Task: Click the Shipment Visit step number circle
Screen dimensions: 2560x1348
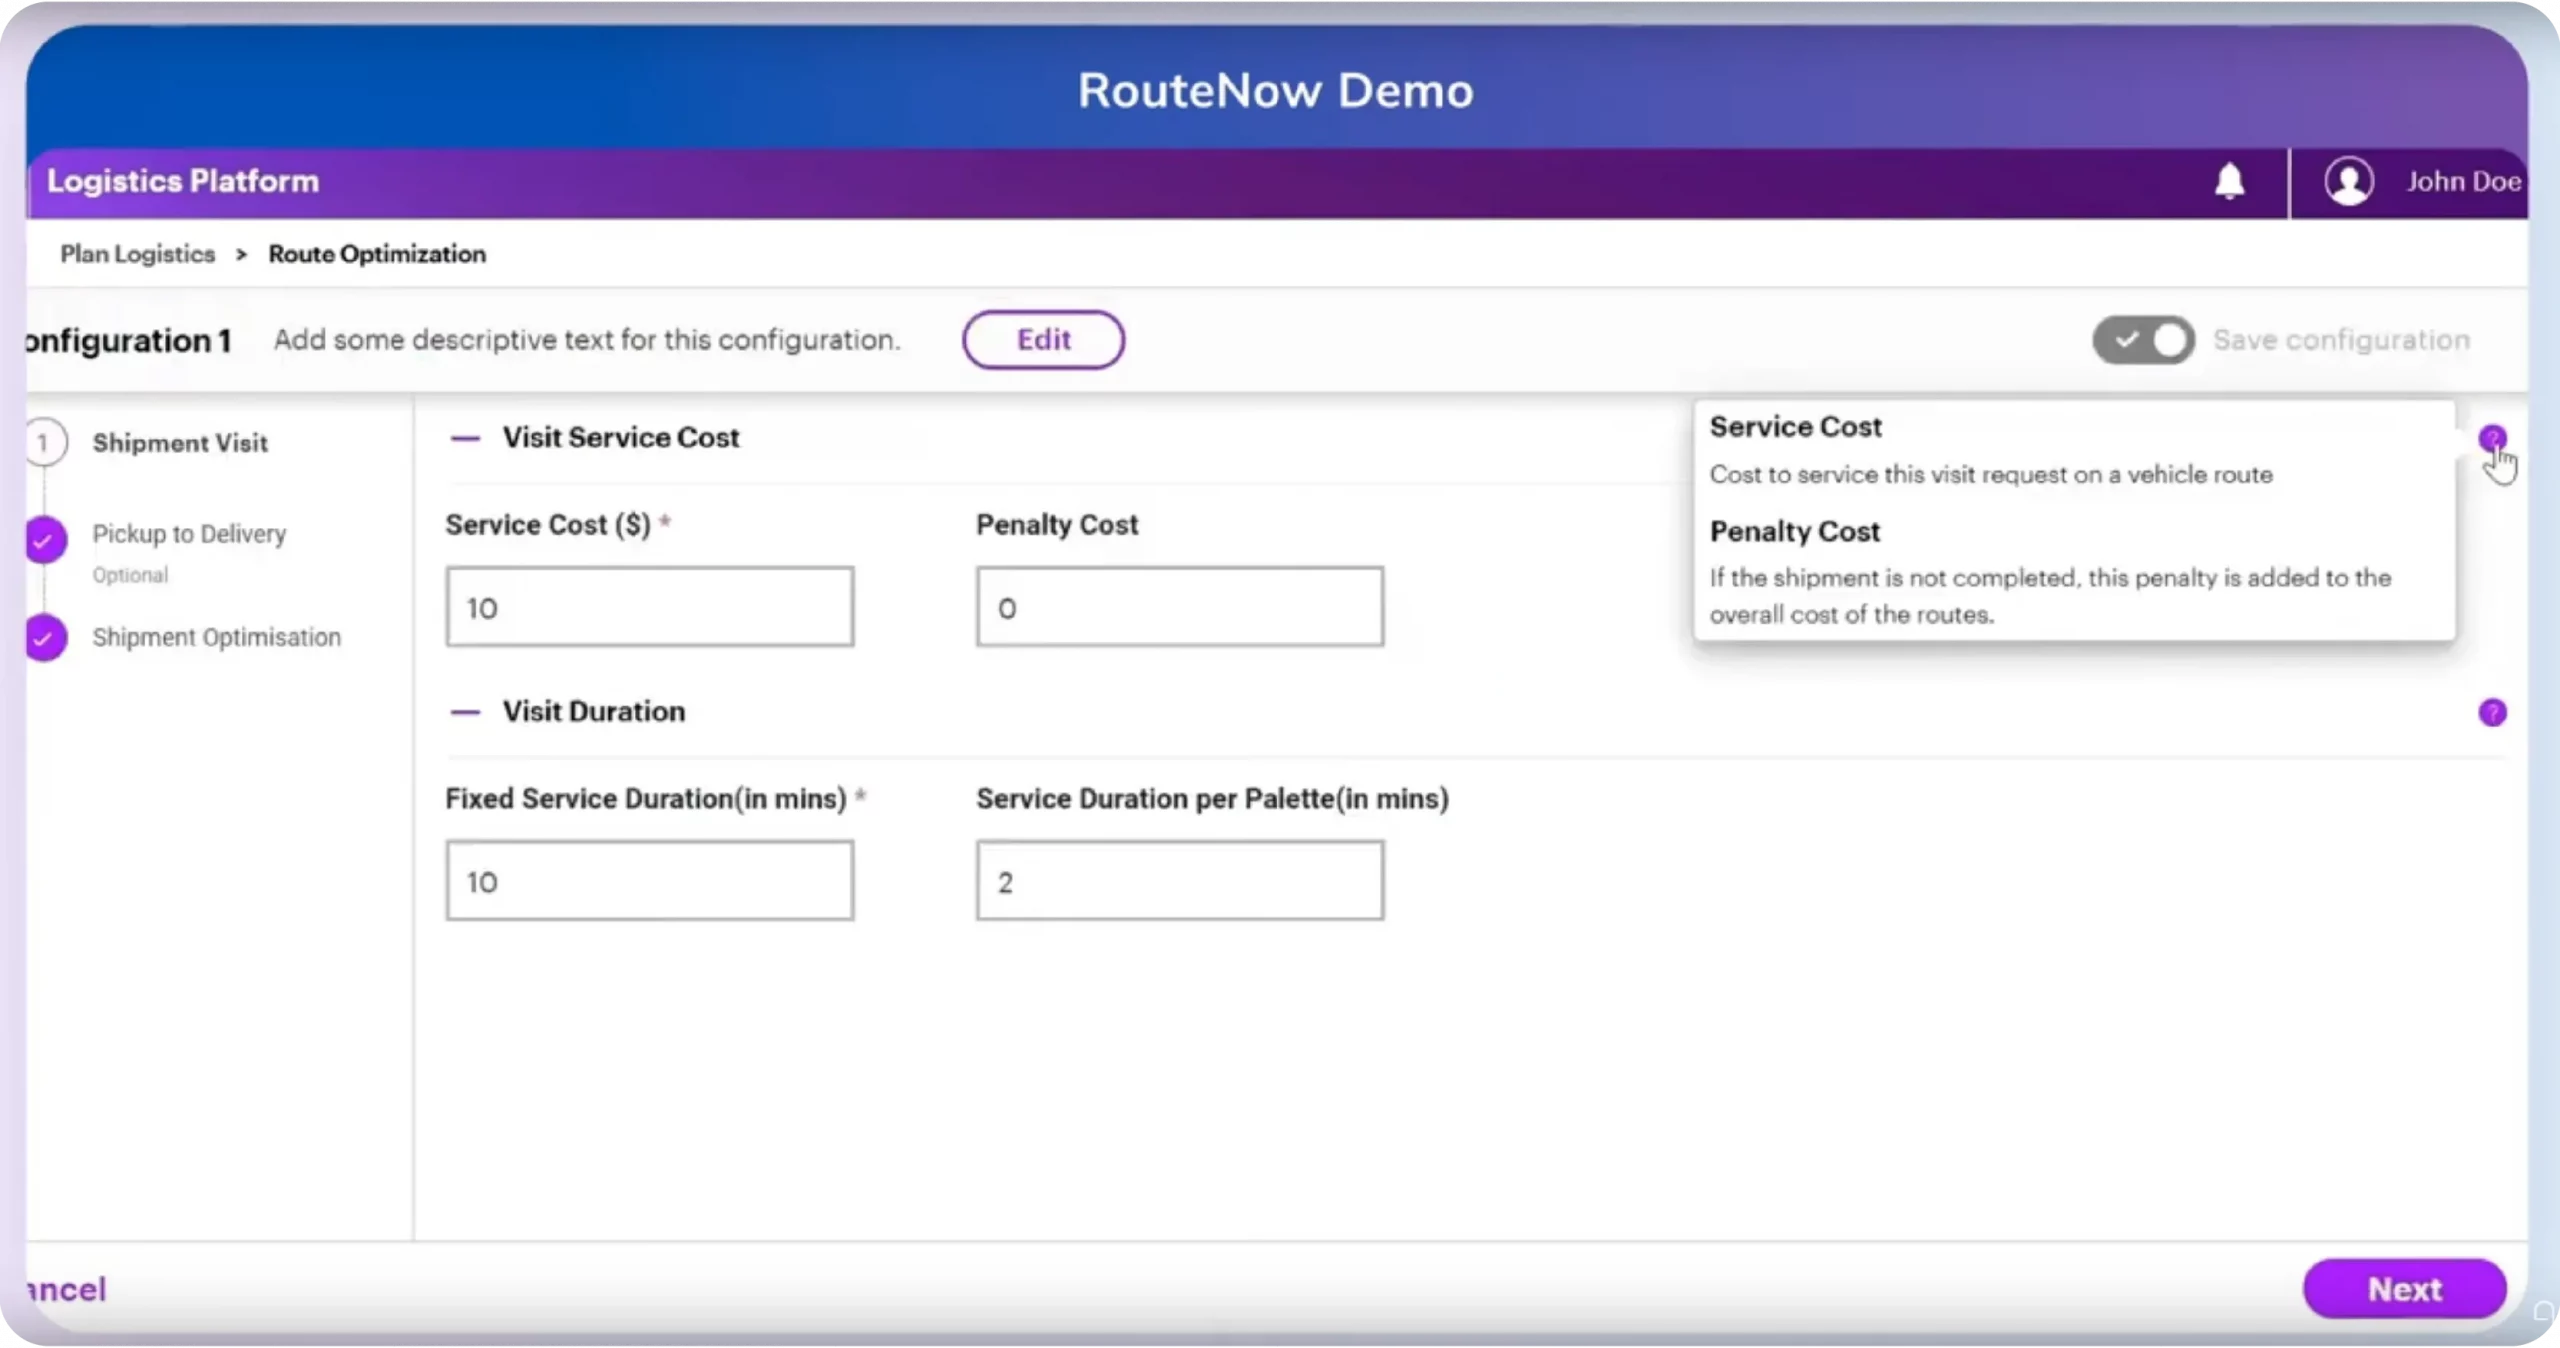Action: coord(43,442)
